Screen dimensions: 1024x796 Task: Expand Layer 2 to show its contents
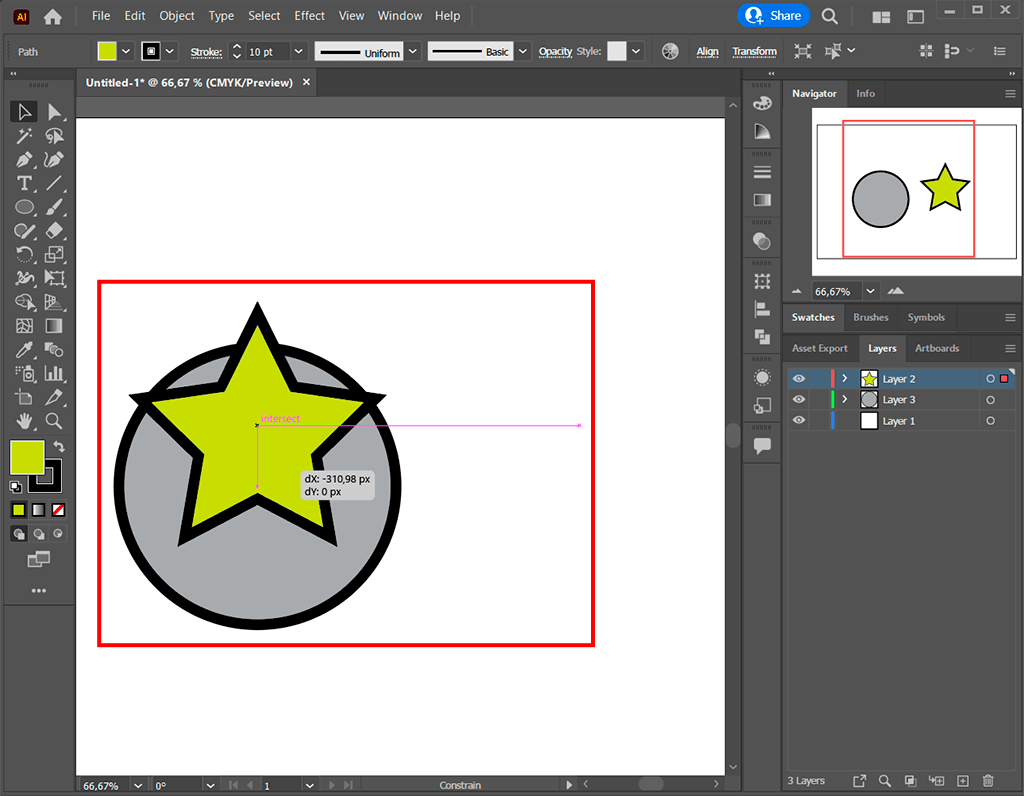click(845, 378)
